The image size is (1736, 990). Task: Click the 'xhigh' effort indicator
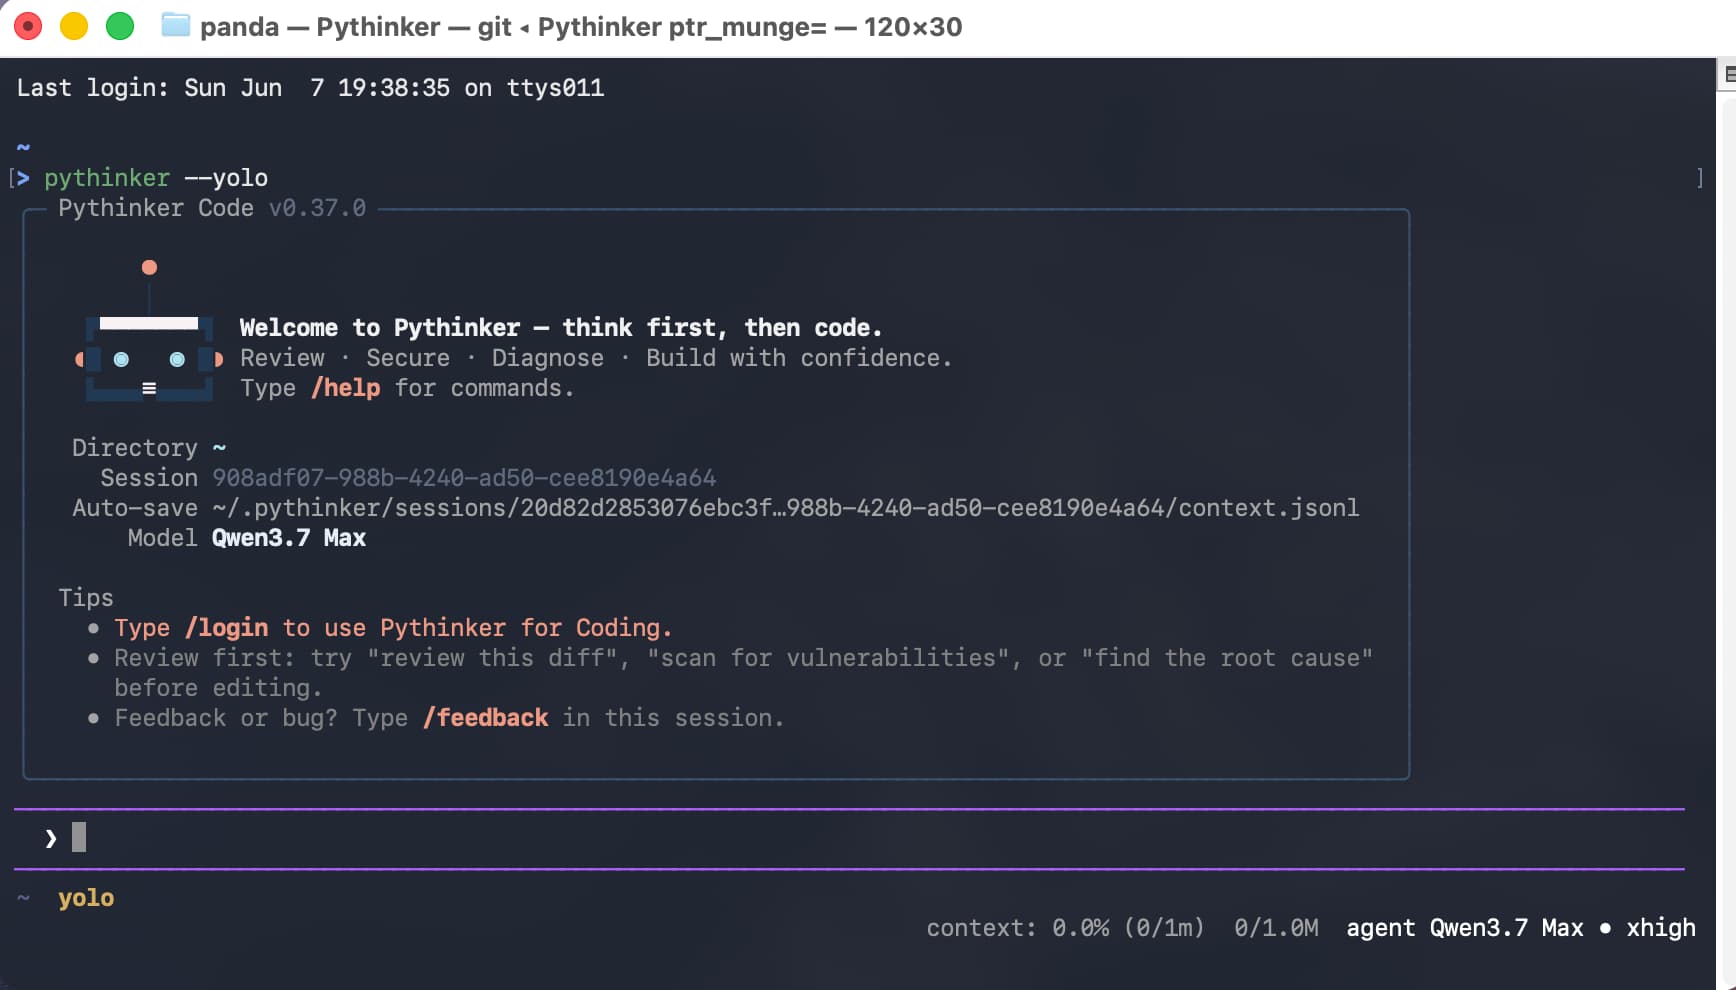coord(1661,928)
